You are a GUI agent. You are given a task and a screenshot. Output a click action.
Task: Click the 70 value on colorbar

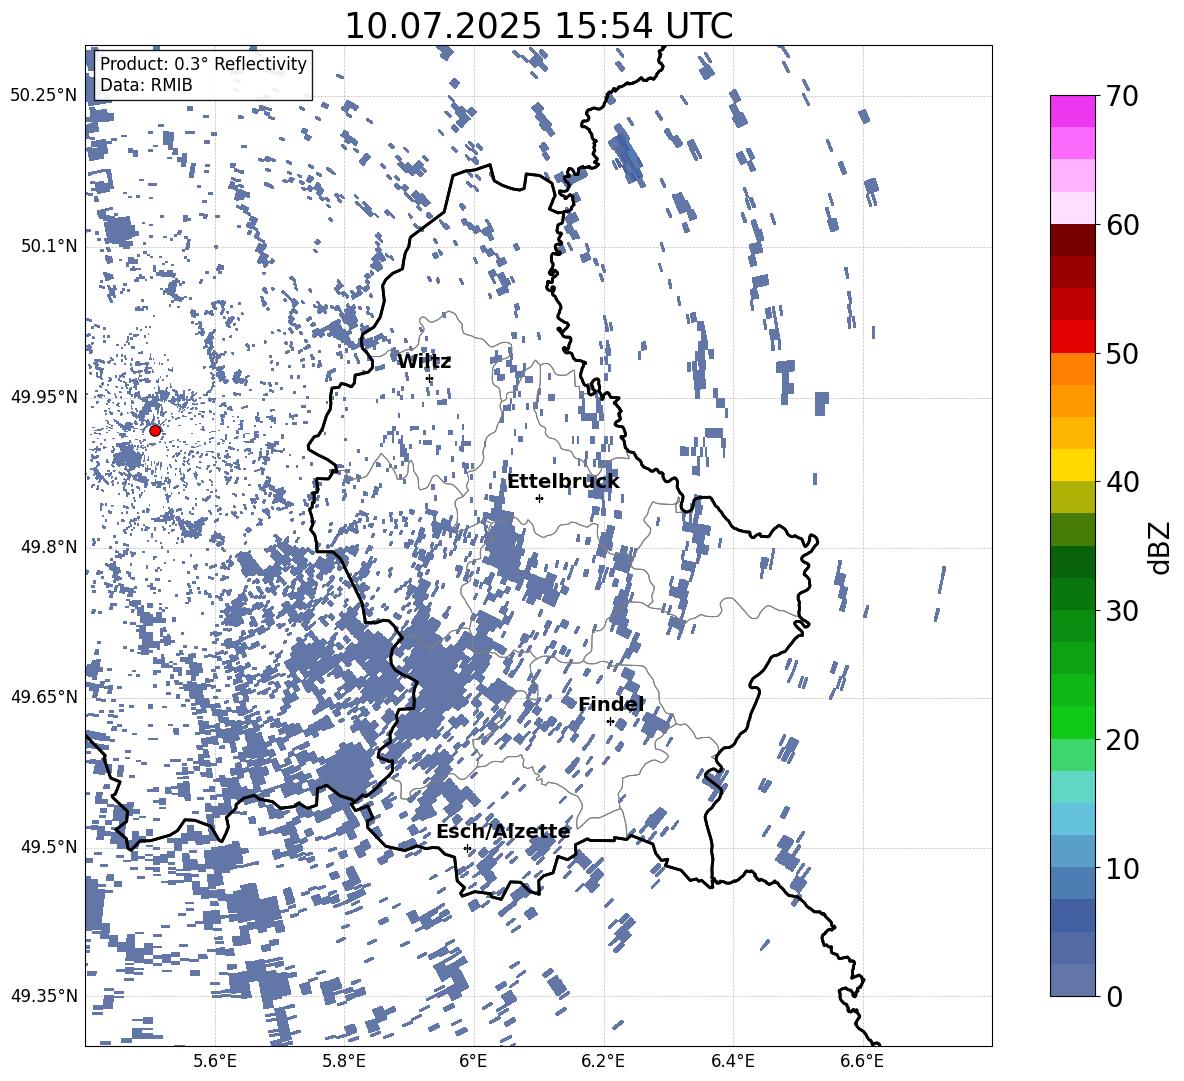[x=1122, y=96]
